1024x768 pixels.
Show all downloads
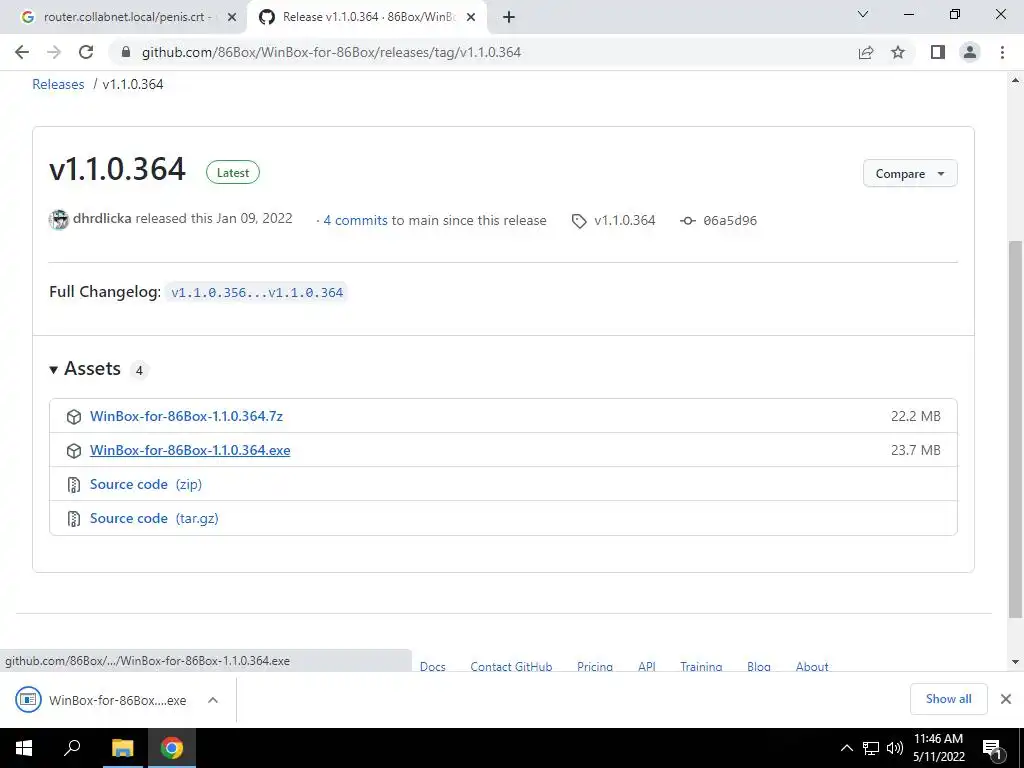coord(948,699)
